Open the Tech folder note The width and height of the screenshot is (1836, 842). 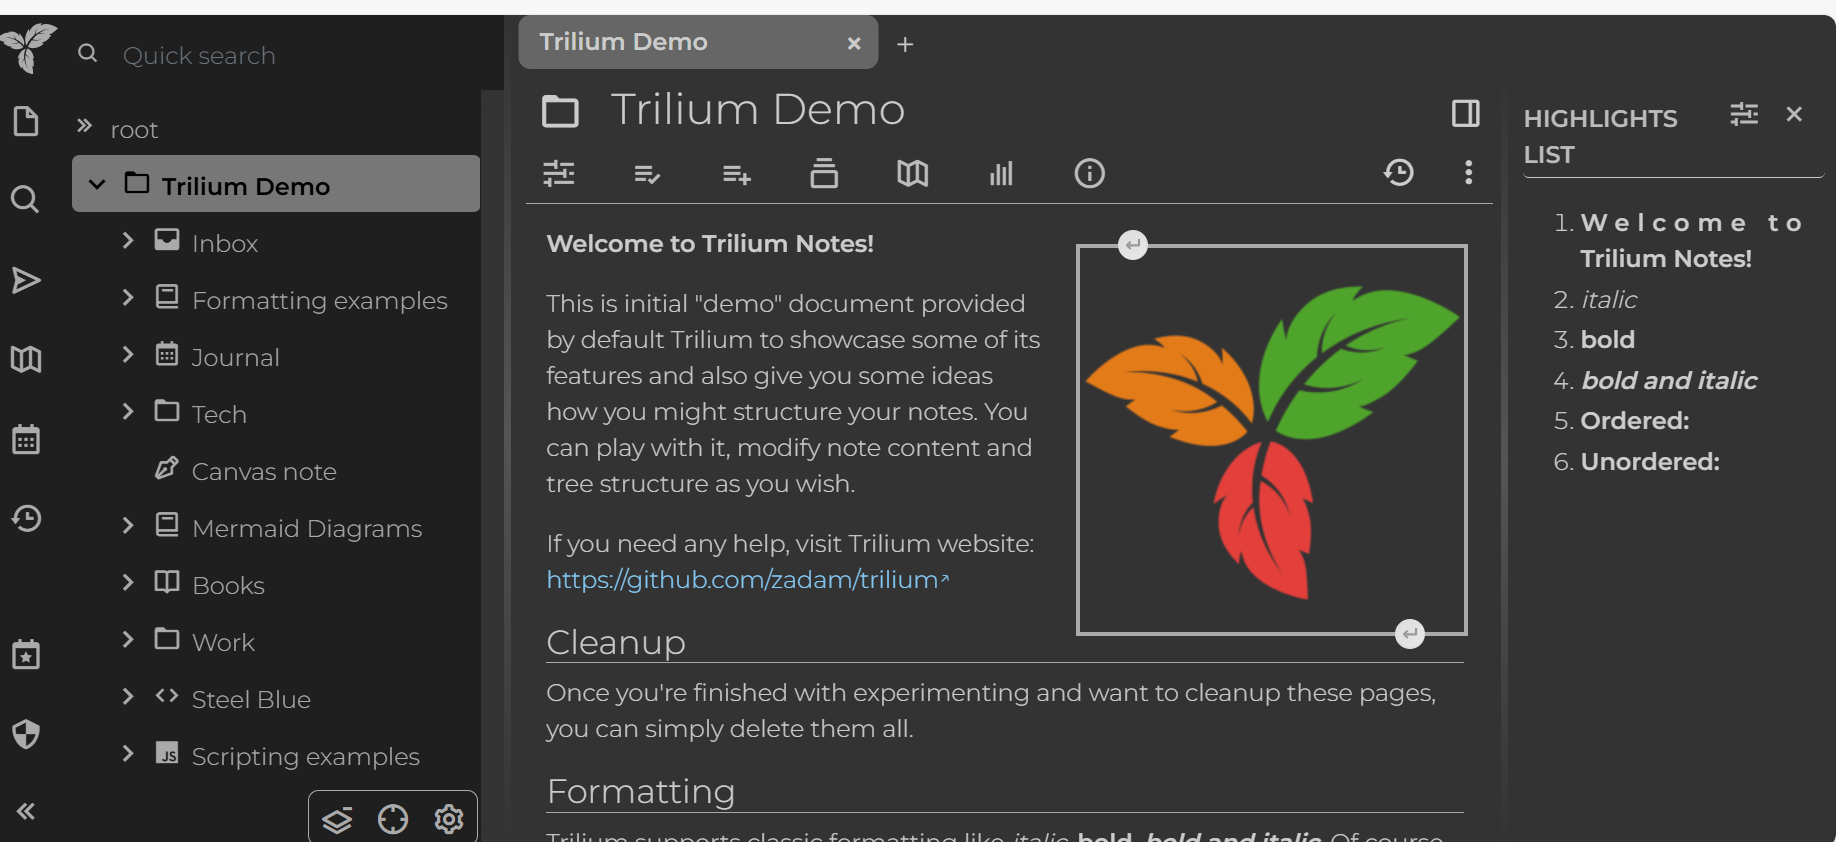point(219,414)
